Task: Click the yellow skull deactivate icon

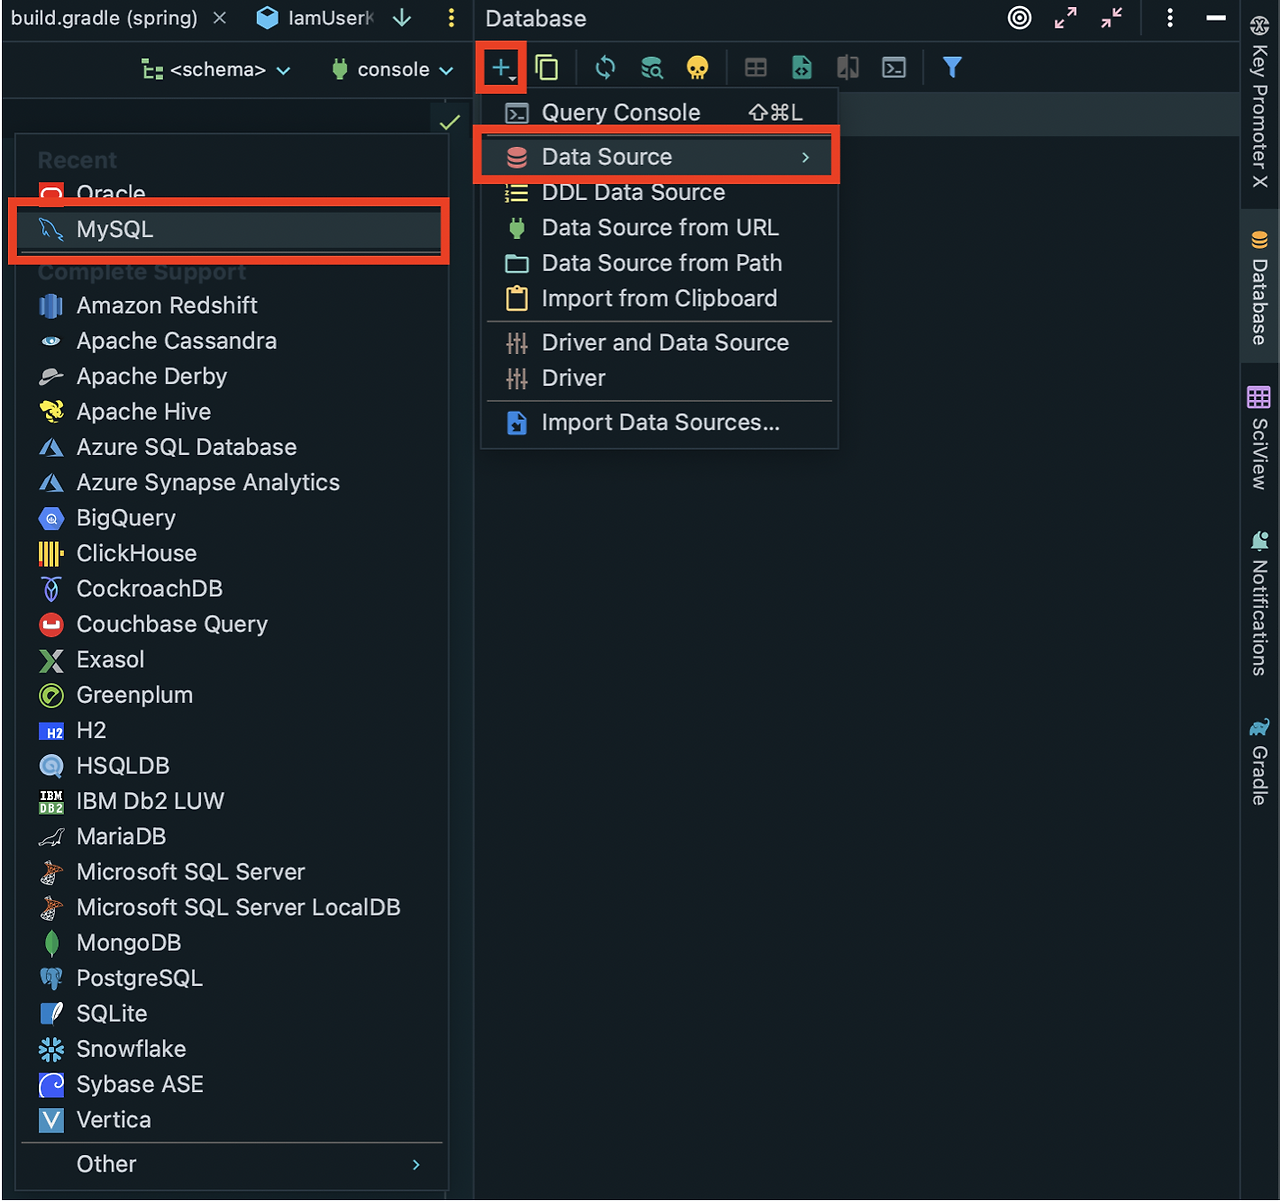Action: (698, 68)
